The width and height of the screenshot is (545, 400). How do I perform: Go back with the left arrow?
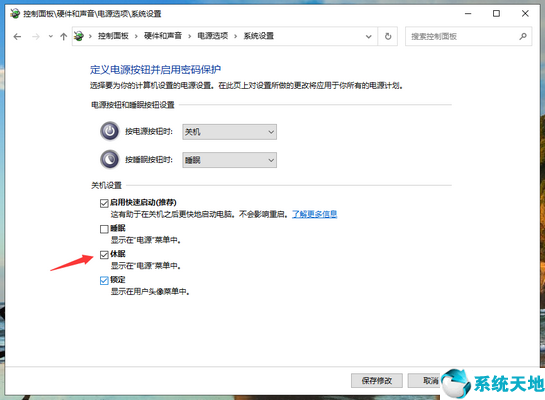[x=17, y=36]
